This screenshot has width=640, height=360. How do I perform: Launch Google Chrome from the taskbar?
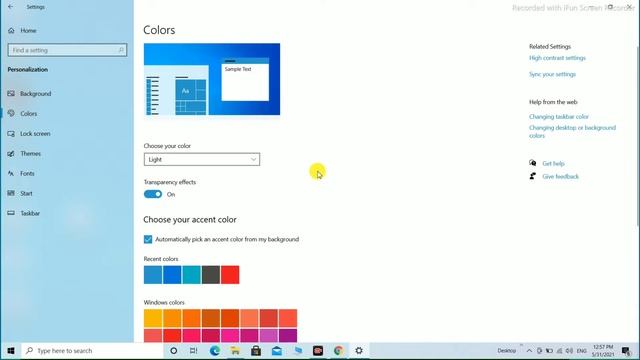338,351
